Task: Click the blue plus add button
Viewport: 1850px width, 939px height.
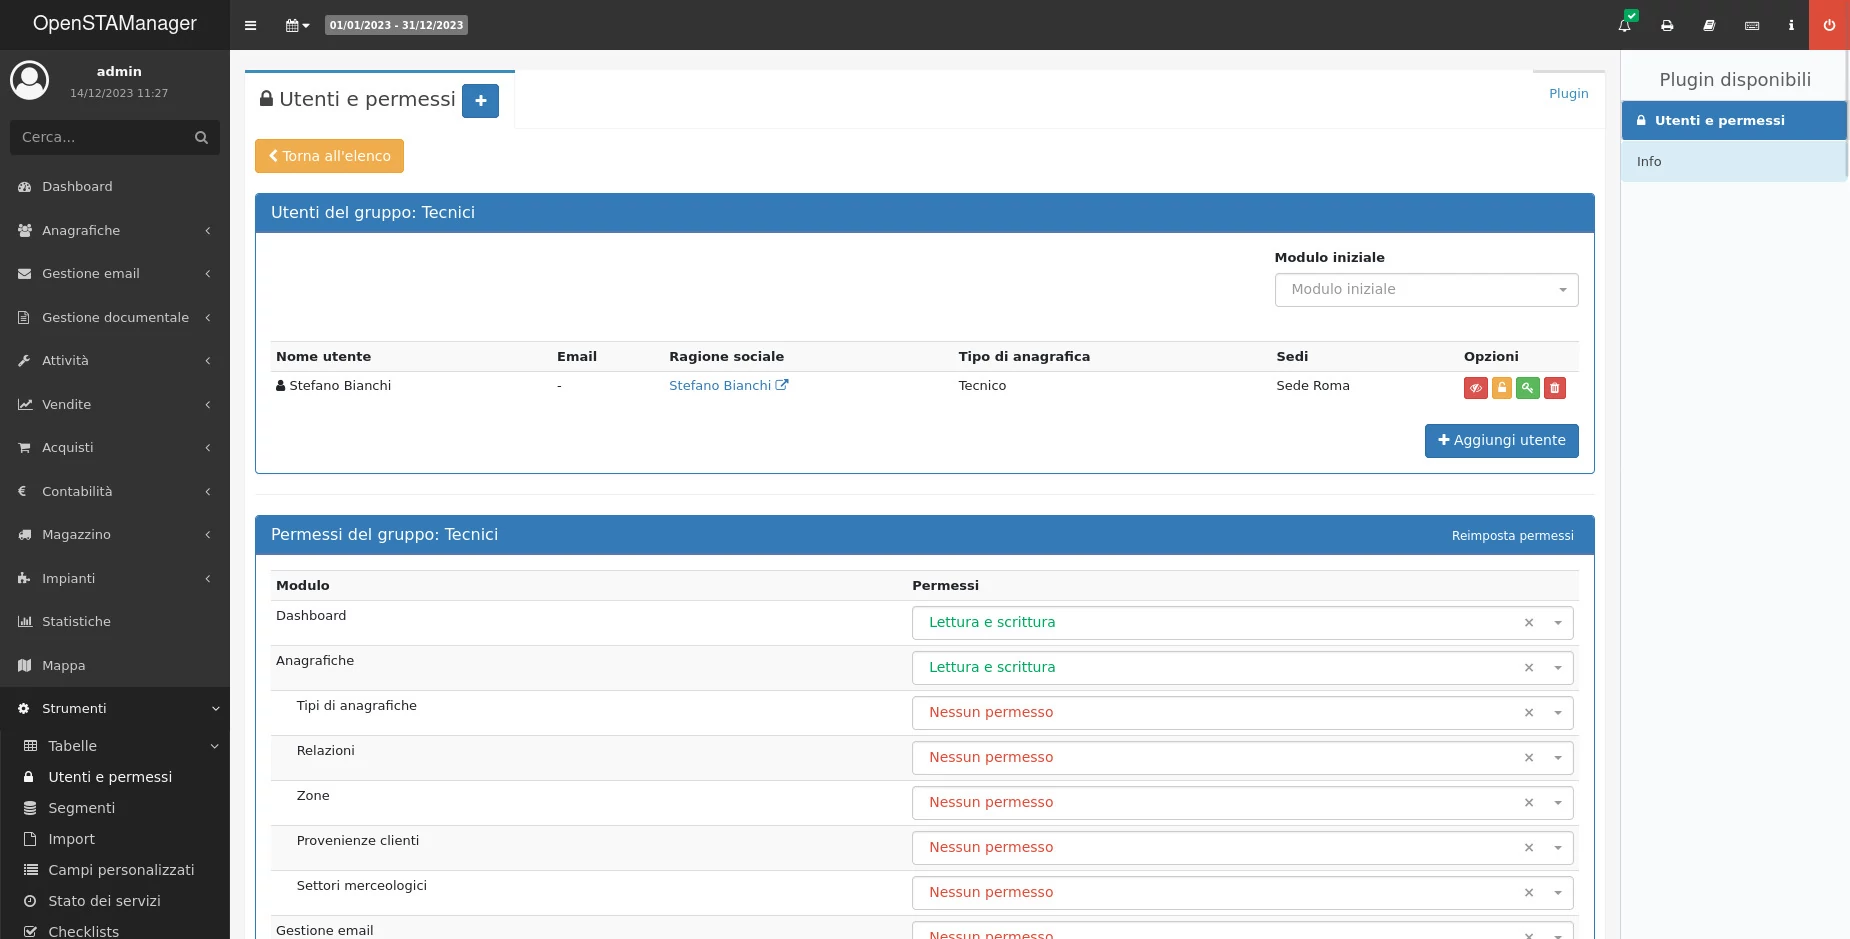Action: [x=480, y=100]
